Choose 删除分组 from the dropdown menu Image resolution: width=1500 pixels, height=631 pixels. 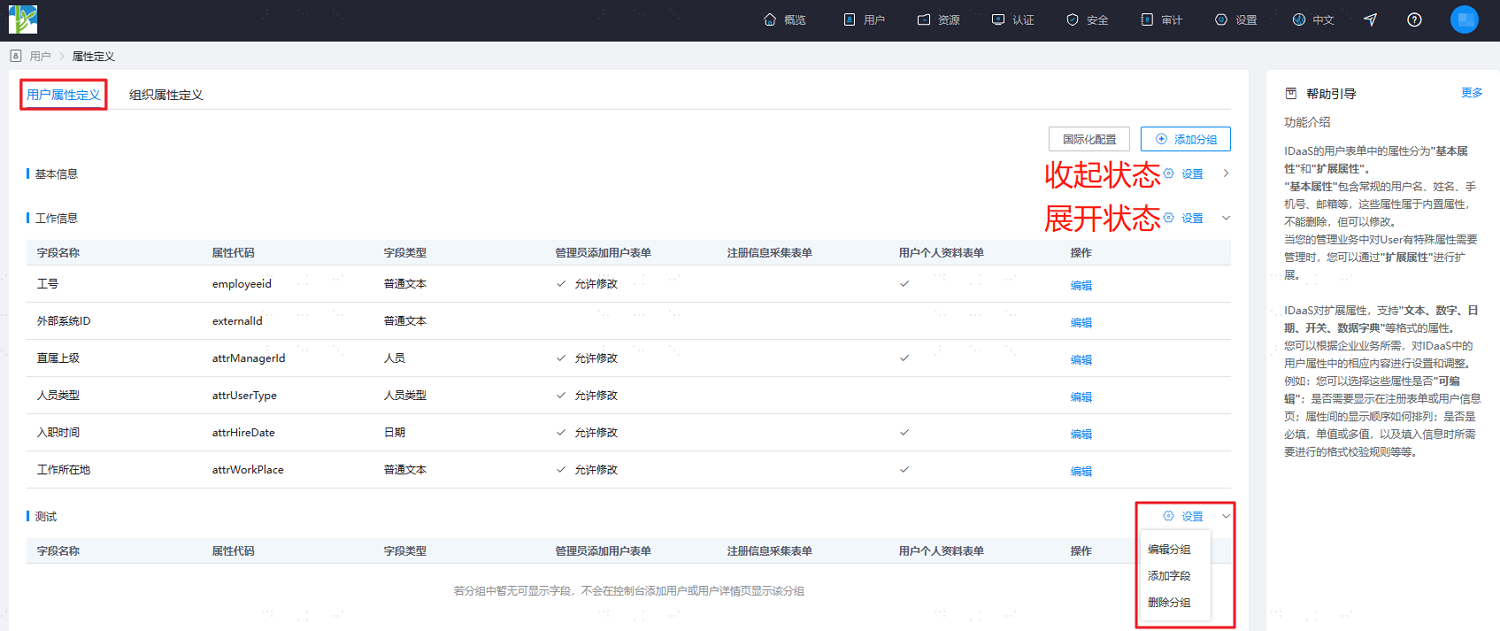(x=1169, y=603)
